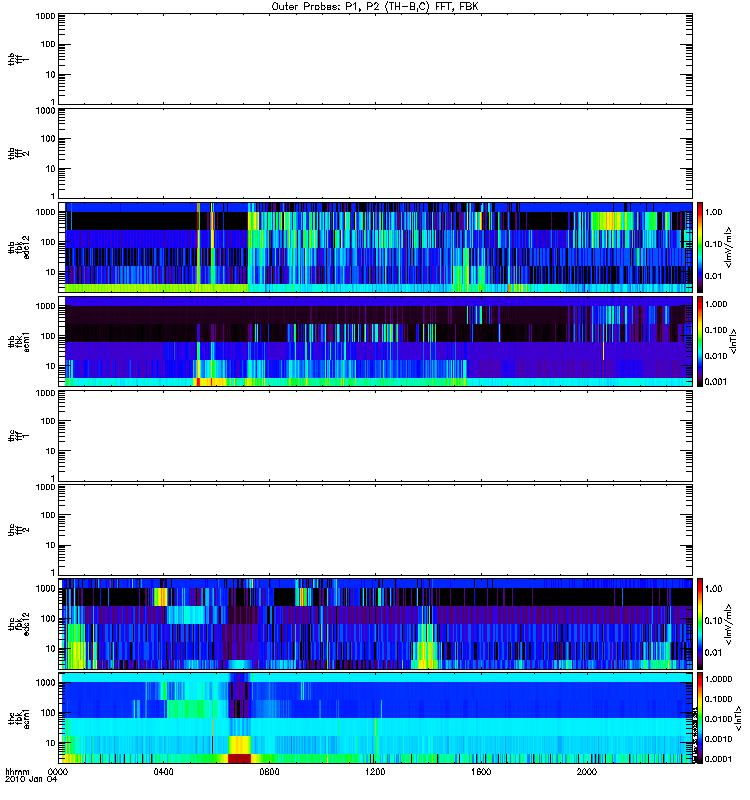Click the '1200' time axis label

pos(375,771)
